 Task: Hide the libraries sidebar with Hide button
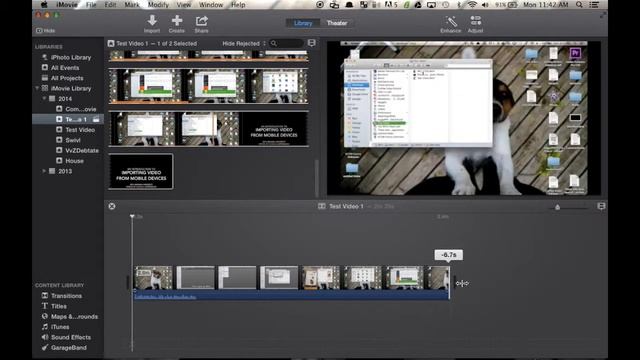[46, 31]
